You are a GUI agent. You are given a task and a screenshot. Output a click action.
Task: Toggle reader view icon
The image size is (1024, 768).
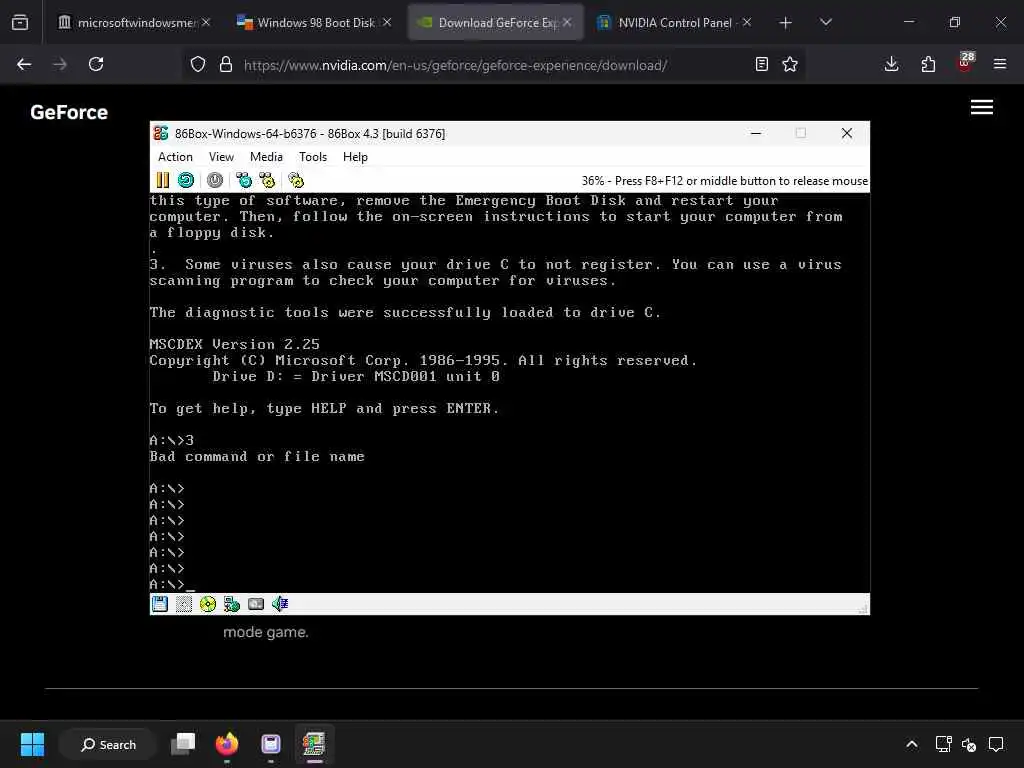pos(761,64)
